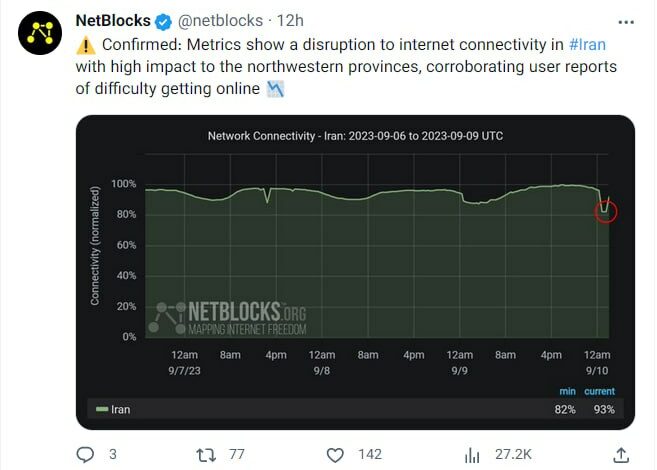
Task: View analytics via bar chart icon
Action: point(472,455)
